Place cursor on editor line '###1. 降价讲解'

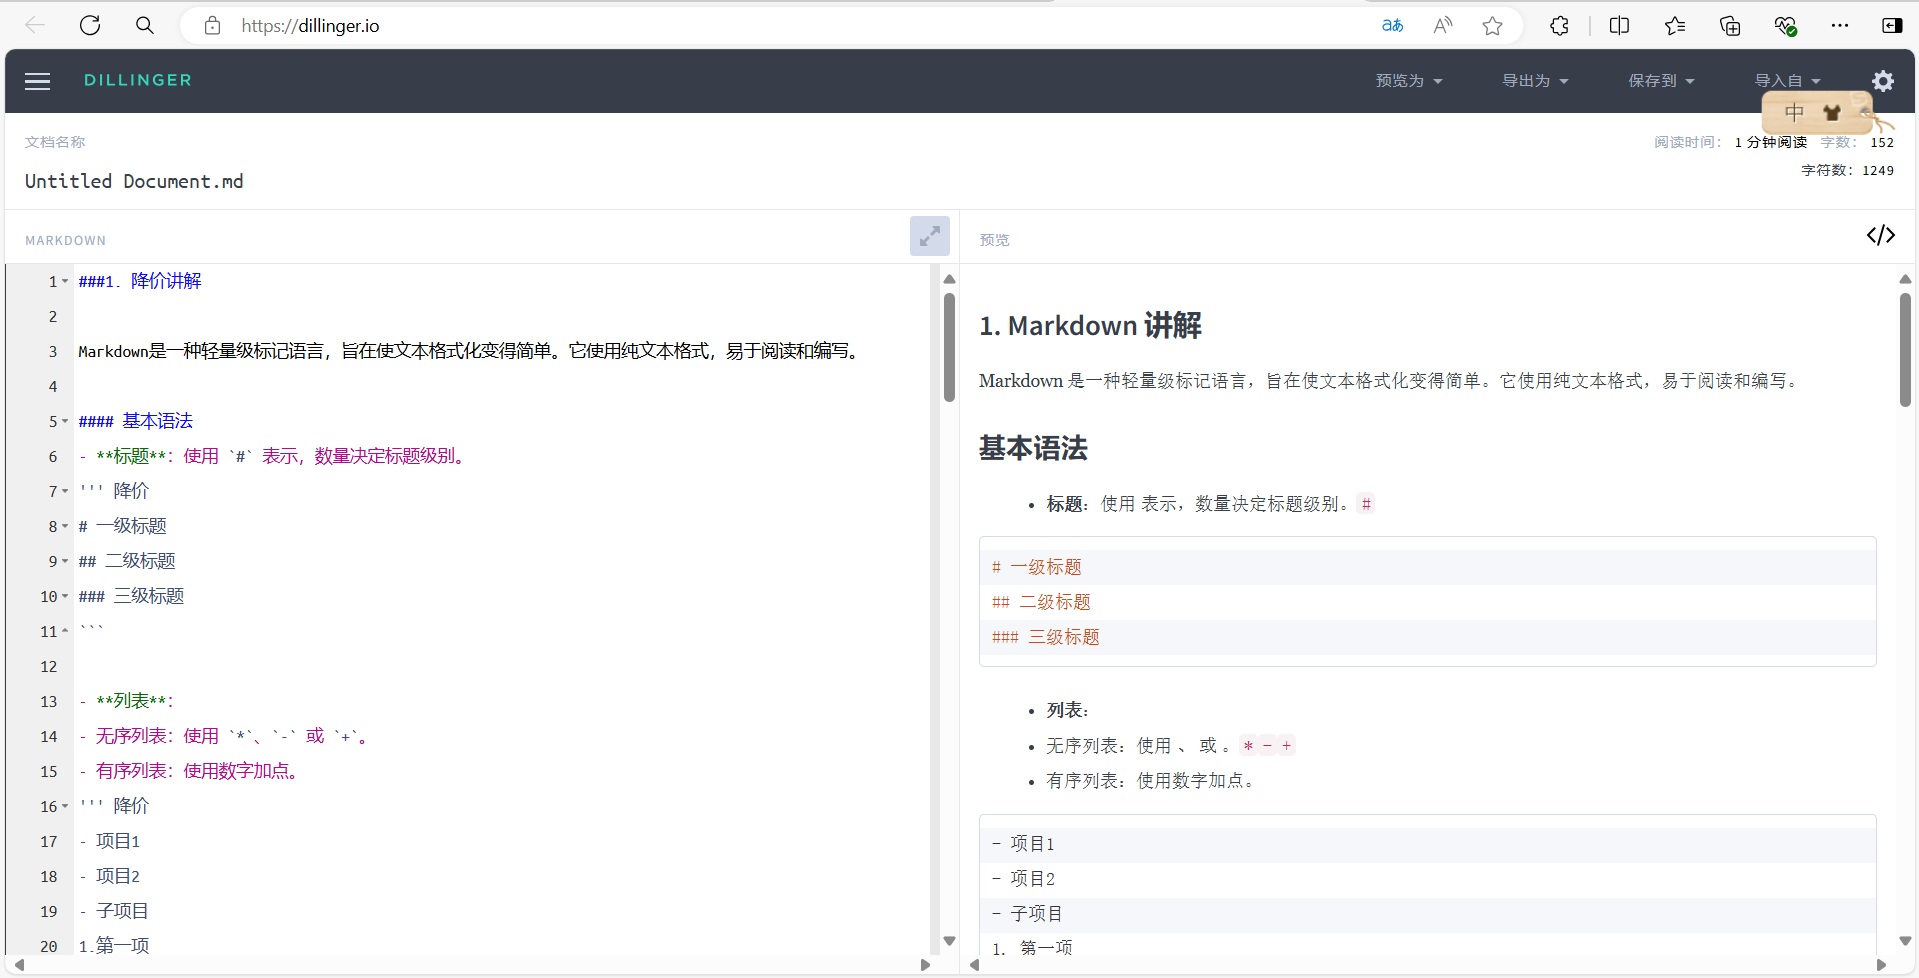pos(140,281)
